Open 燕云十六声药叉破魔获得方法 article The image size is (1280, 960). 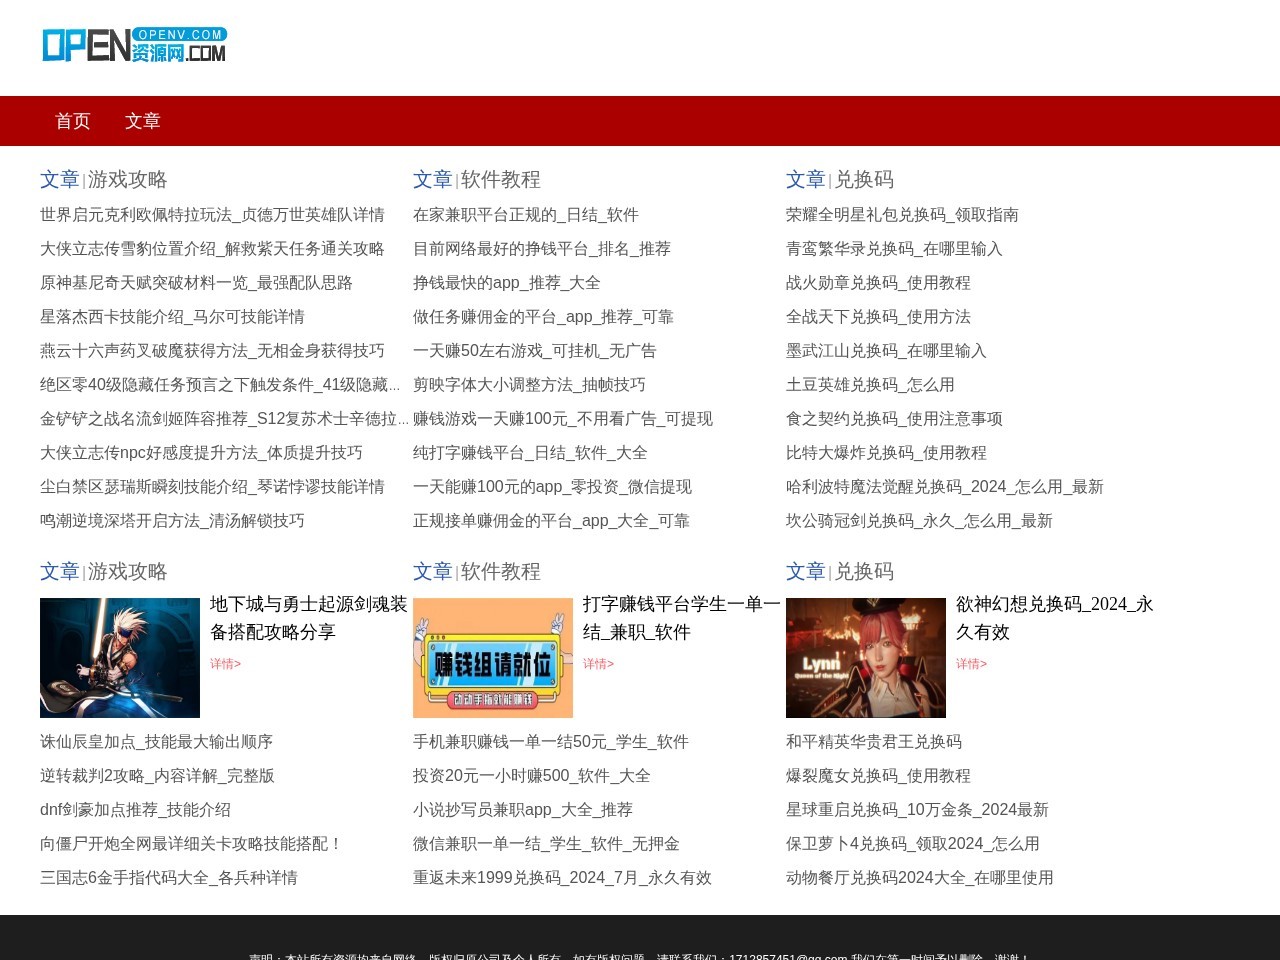coord(212,351)
